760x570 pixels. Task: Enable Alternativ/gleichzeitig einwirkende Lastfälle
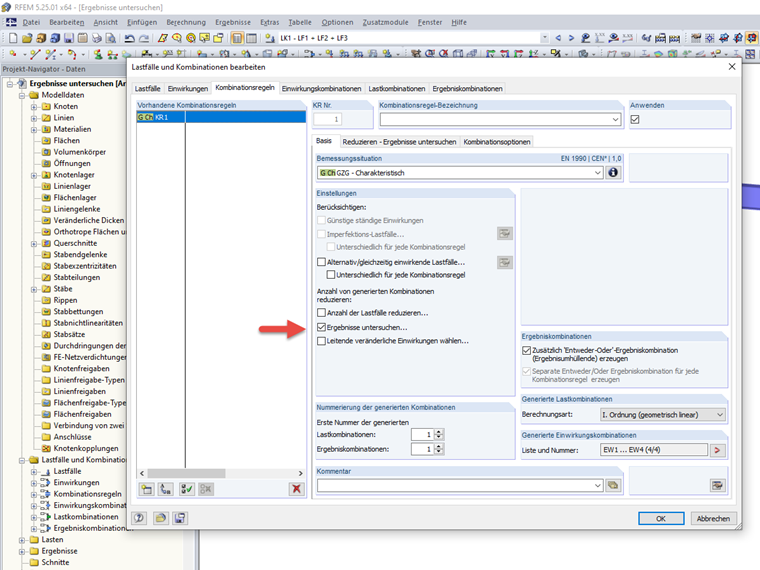(x=321, y=262)
